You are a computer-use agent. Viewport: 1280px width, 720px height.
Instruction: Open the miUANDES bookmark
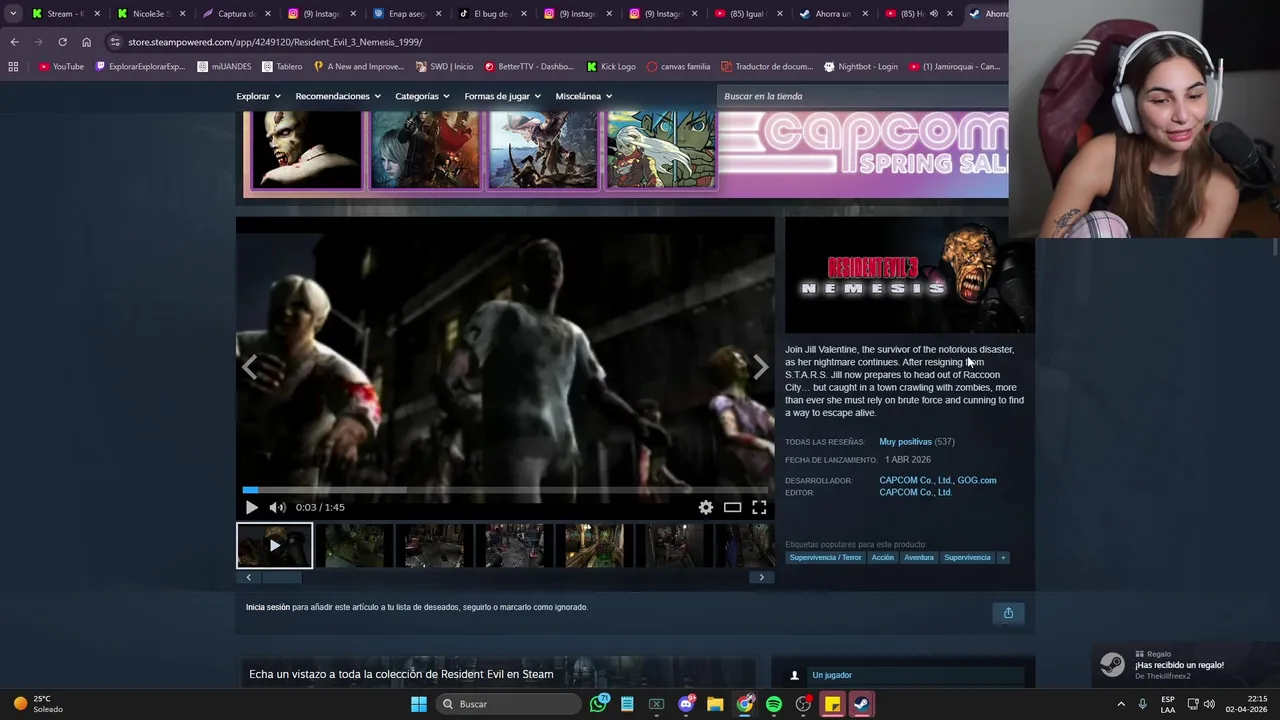click(223, 67)
